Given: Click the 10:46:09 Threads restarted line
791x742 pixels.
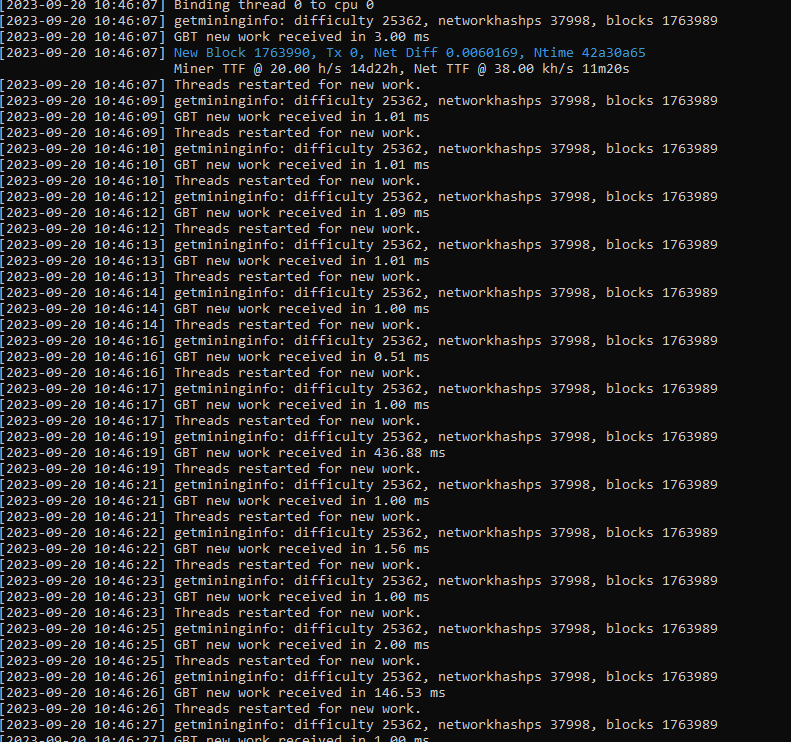Looking at the screenshot, I should (x=210, y=133).
